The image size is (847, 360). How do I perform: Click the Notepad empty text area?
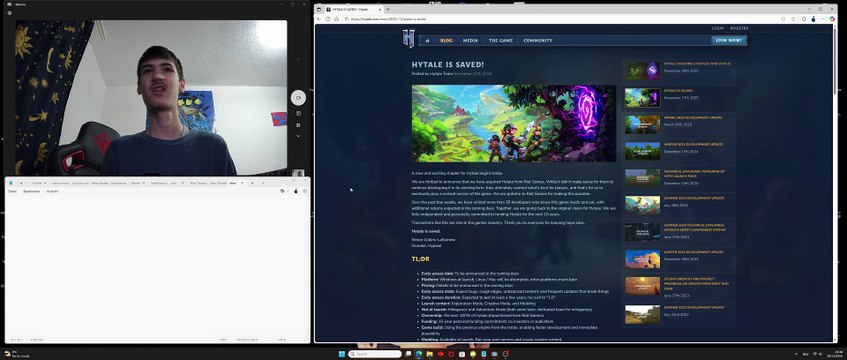point(157,266)
